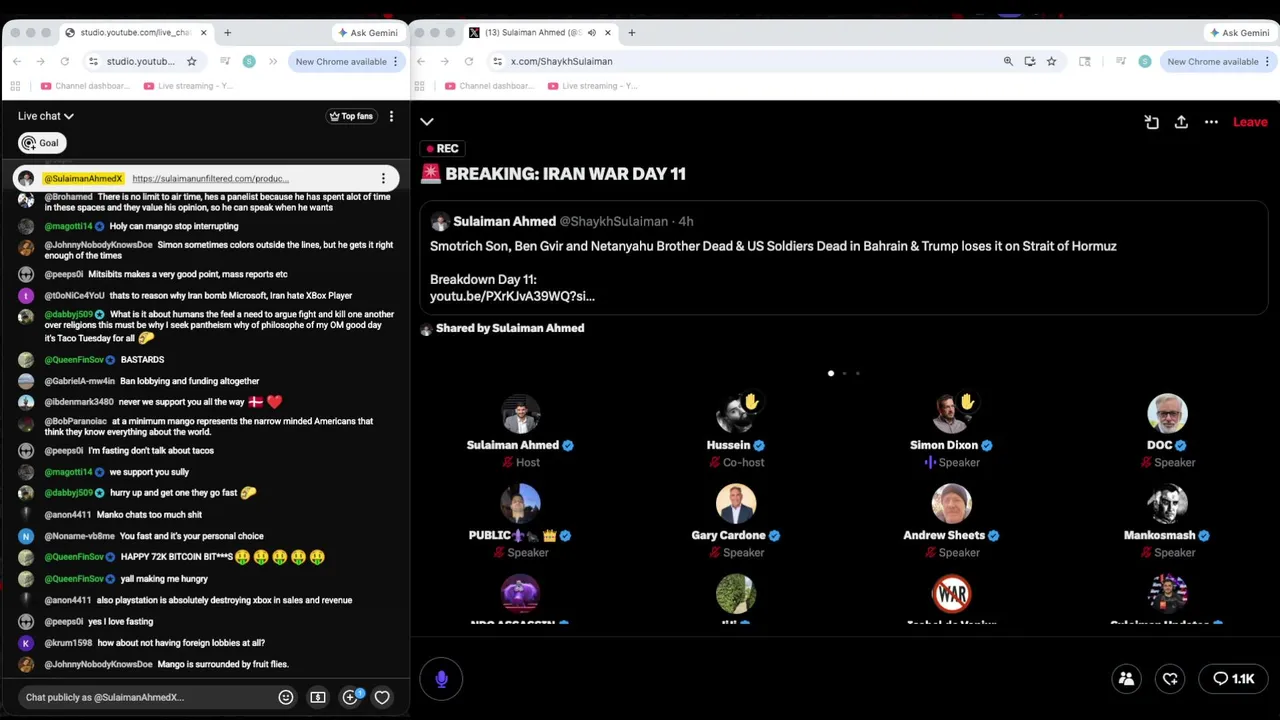Click New Chrome available in YouTube window
The width and height of the screenshot is (1280, 720).
347,61
